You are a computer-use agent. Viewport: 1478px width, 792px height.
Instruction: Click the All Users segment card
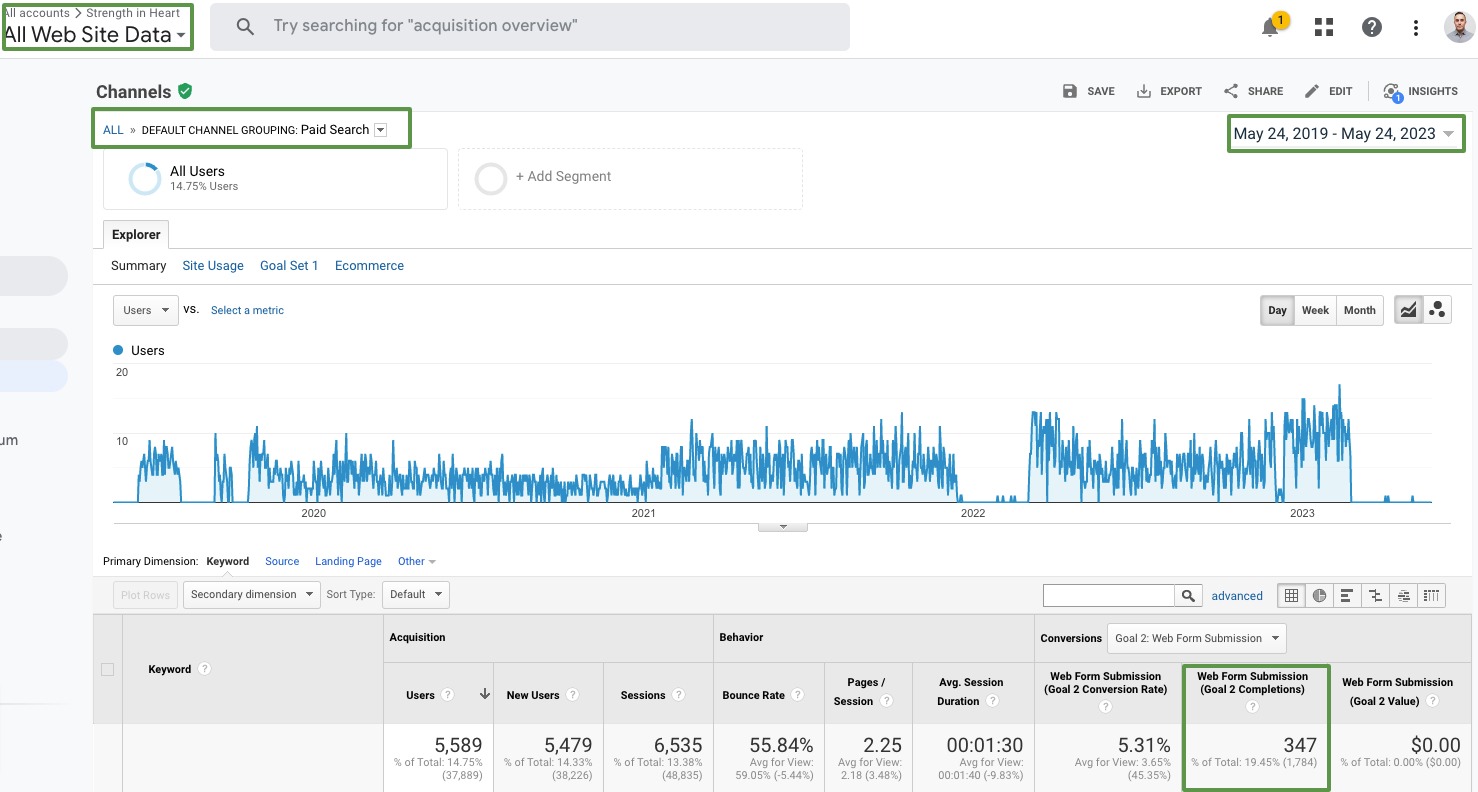[275, 179]
